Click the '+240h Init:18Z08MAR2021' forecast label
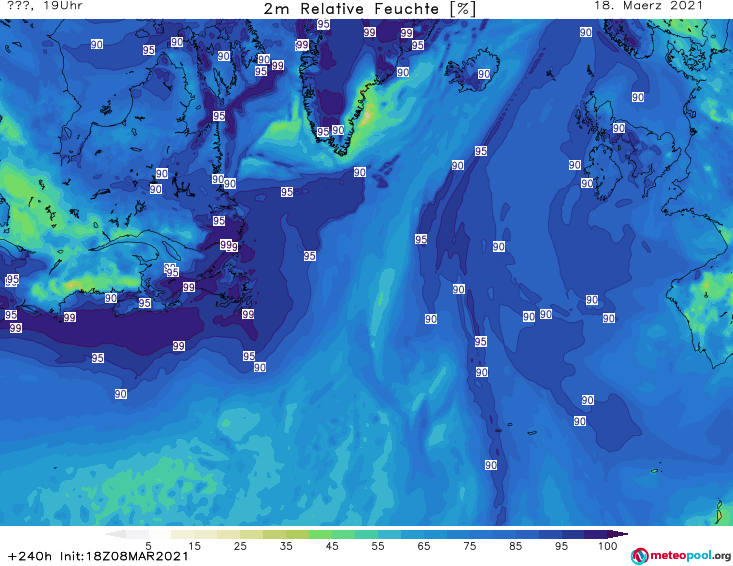 (x=98, y=556)
